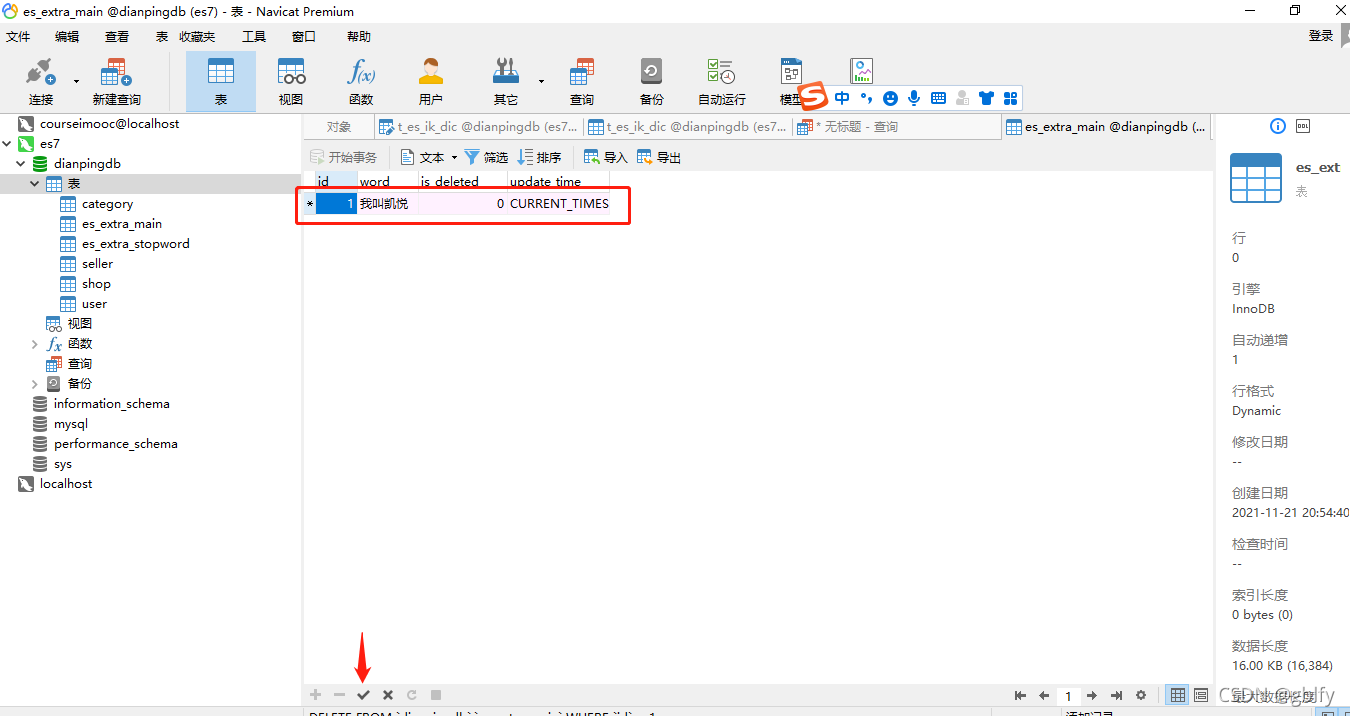Open the 备份 (Backup) toolbar icon

(652, 81)
